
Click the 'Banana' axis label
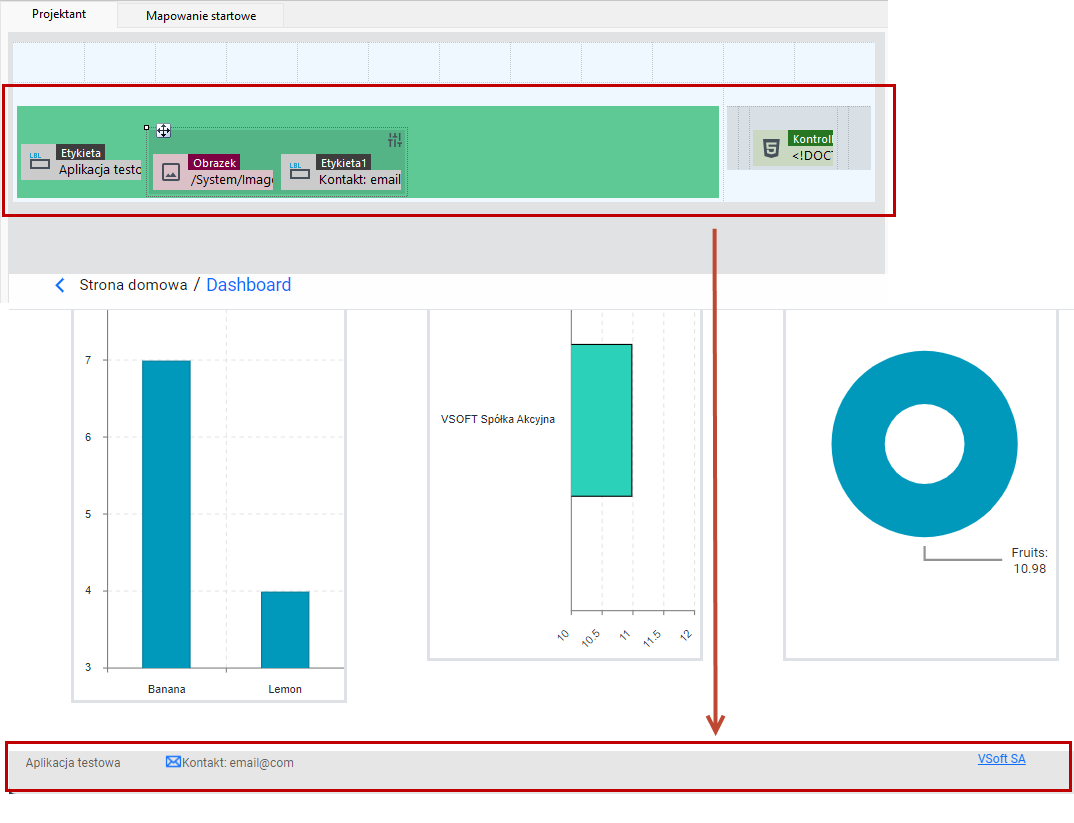click(166, 689)
